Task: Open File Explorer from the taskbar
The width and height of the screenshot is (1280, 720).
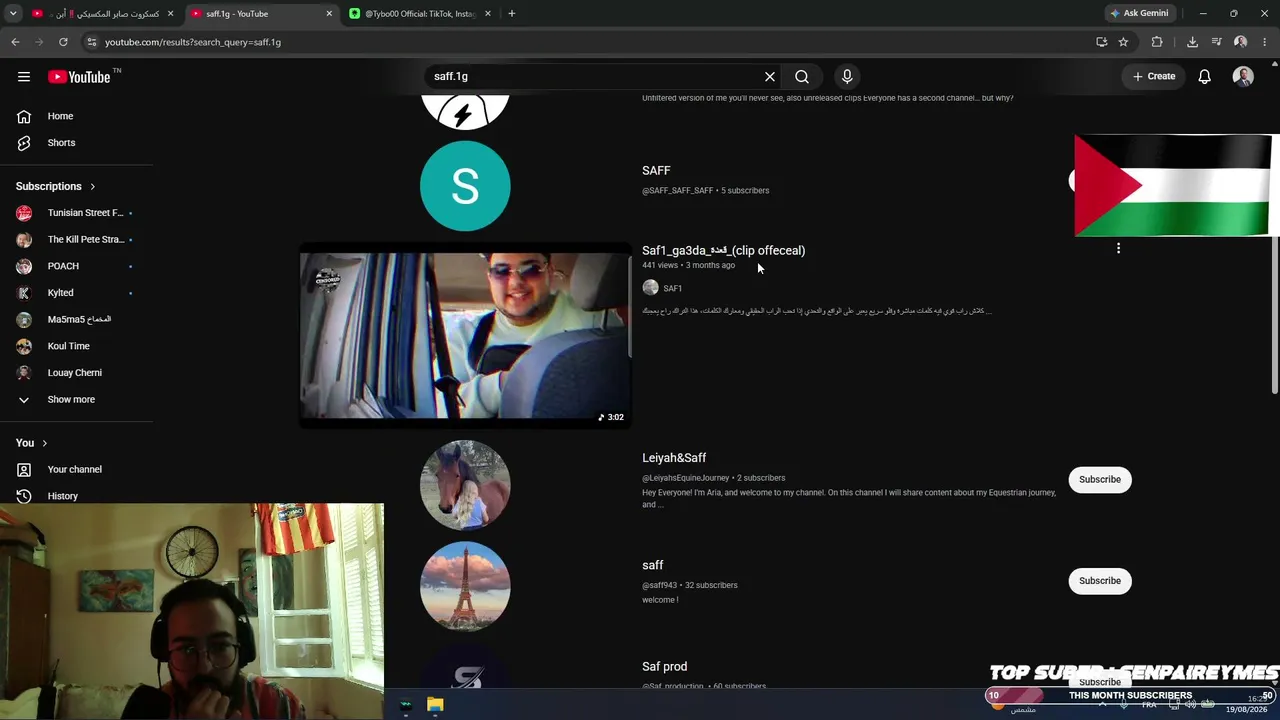Action: tap(435, 705)
